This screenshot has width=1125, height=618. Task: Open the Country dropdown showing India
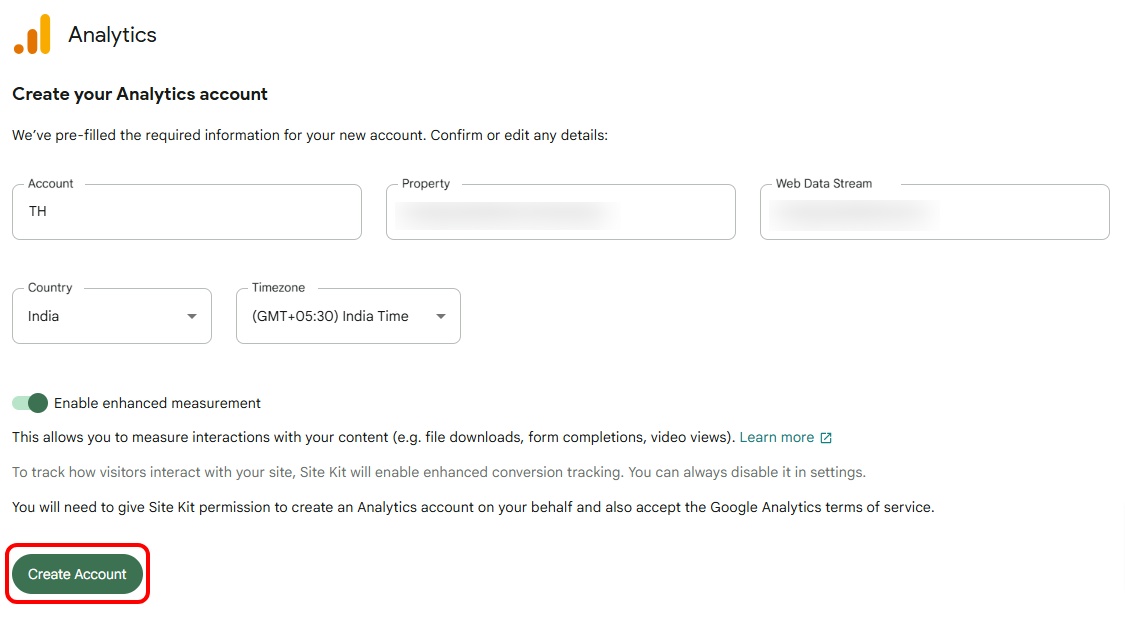click(x=111, y=316)
